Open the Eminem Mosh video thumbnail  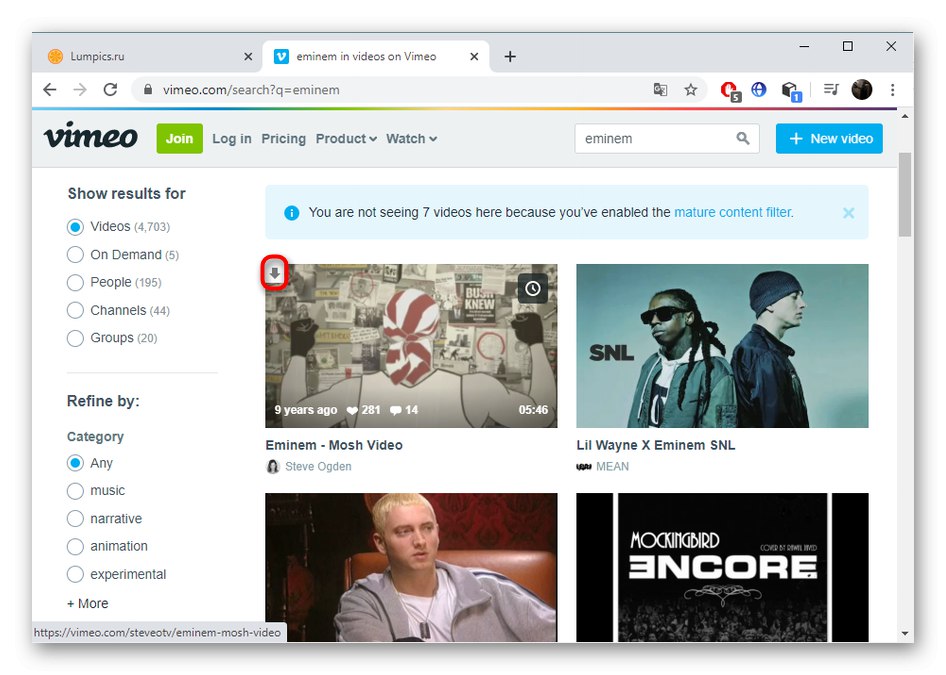411,346
